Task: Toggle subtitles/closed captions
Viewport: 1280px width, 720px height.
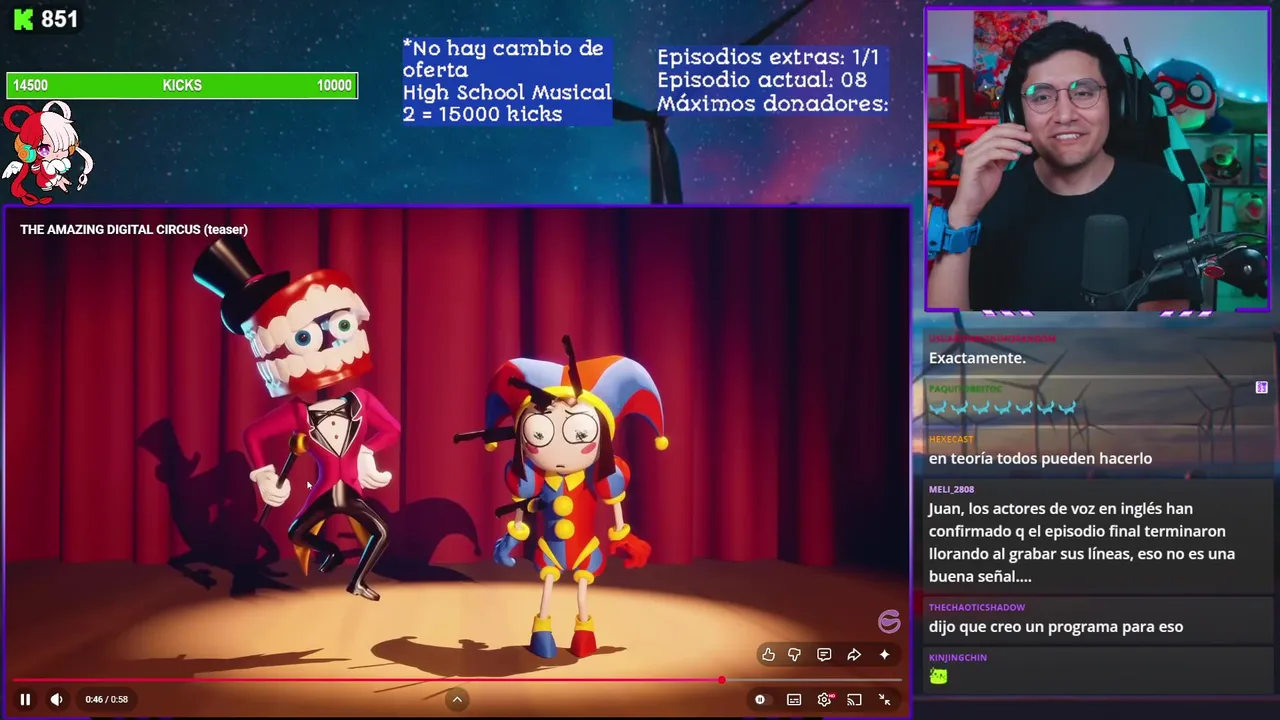Action: click(x=794, y=699)
